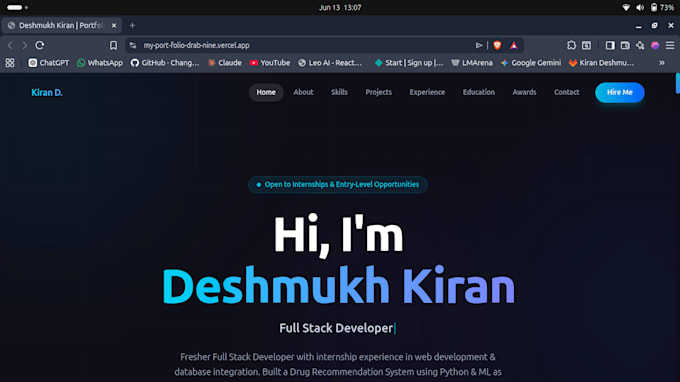The image size is (680, 382).
Task: Open the Kiran Deshmu... bookmark
Action: pyautogui.click(x=602, y=63)
